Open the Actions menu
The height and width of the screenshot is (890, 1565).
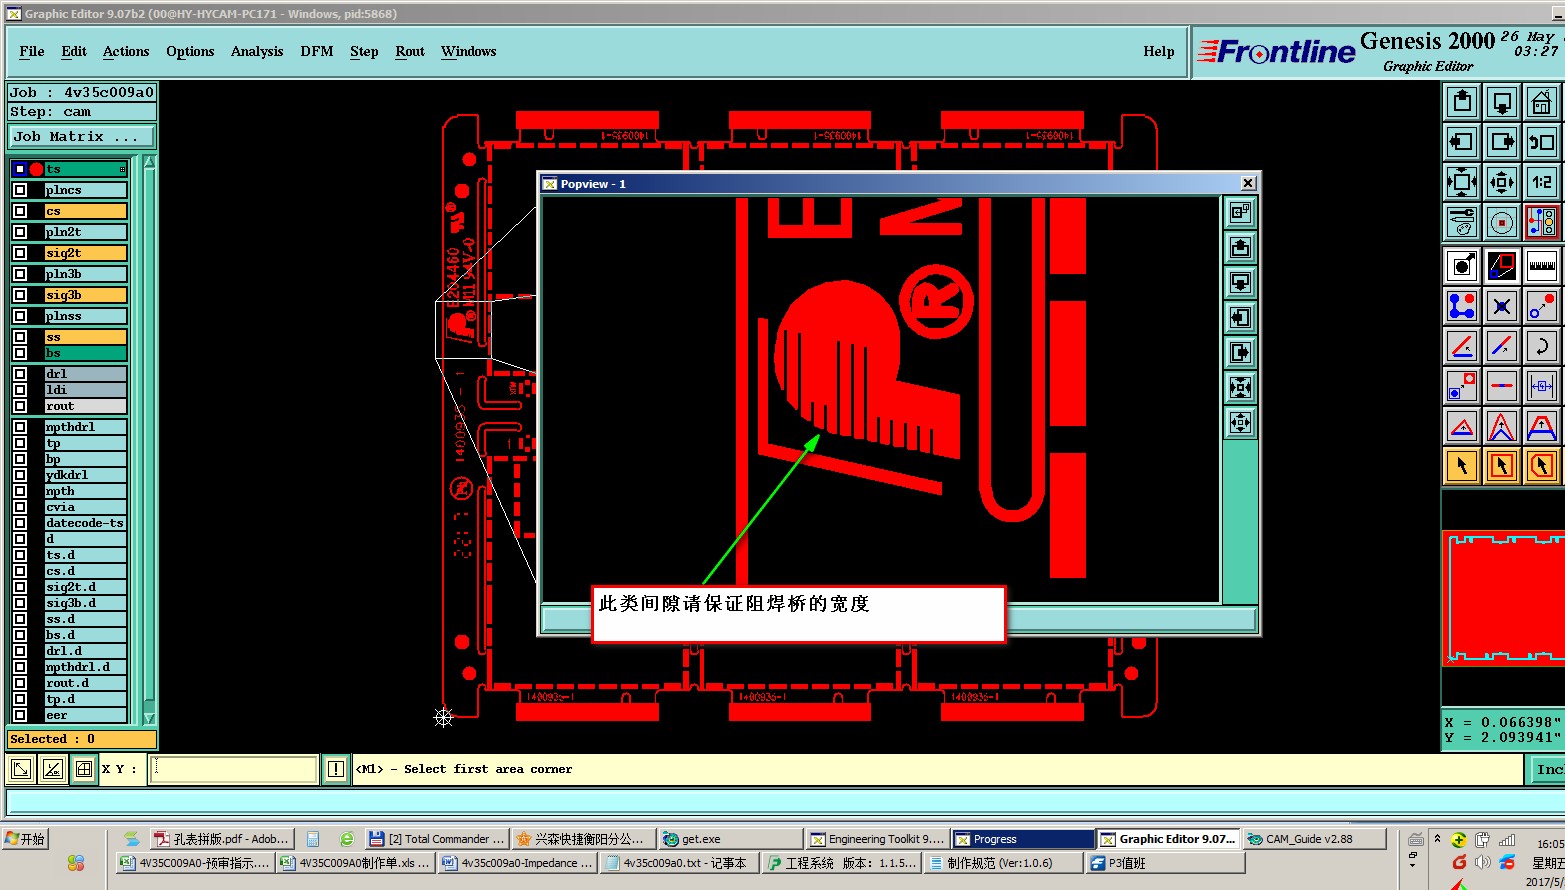(x=126, y=51)
